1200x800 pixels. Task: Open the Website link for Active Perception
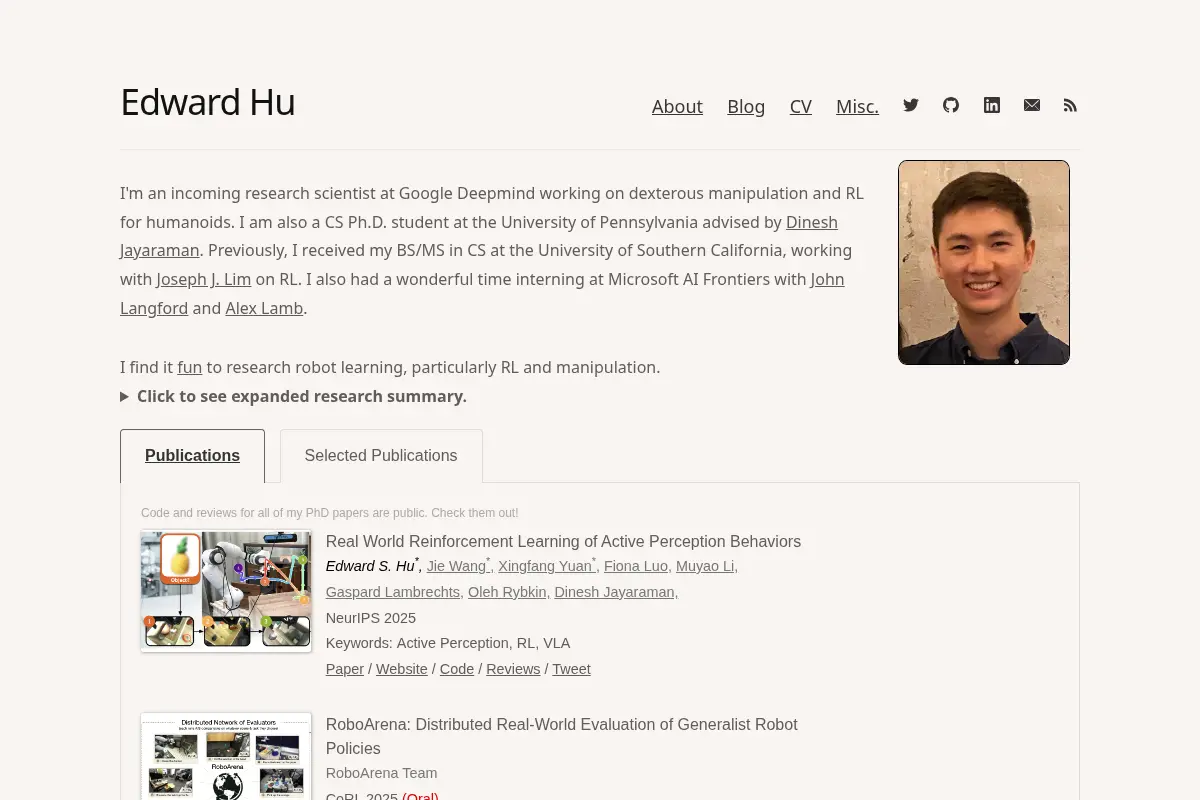(402, 669)
